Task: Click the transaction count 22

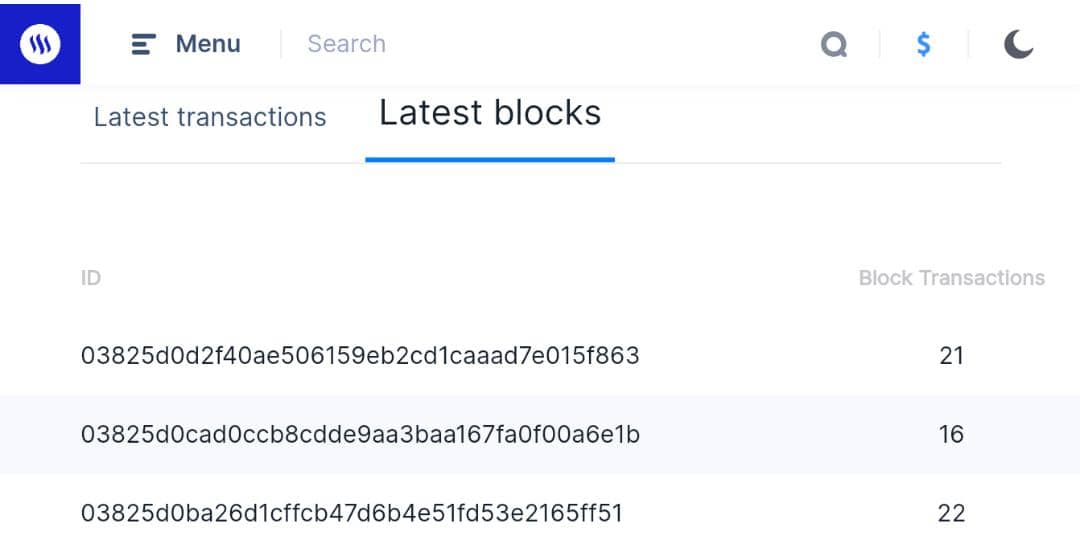Action: point(951,513)
